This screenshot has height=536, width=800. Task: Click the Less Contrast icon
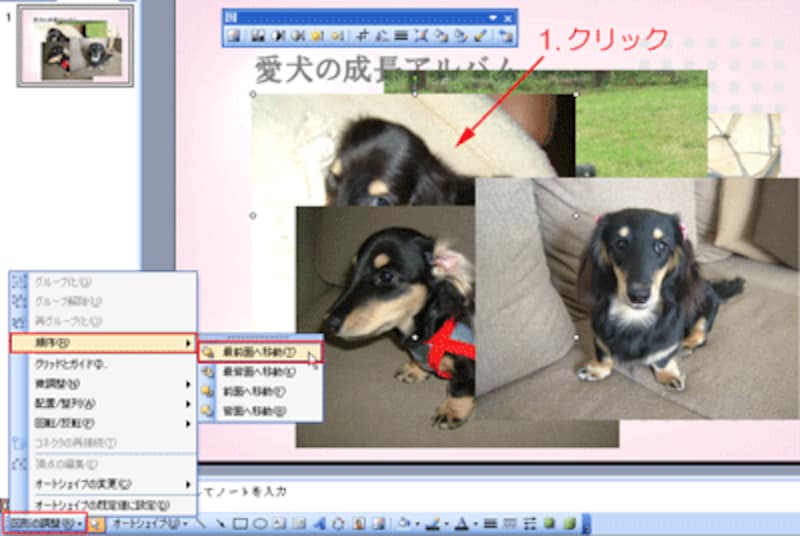click(x=297, y=36)
